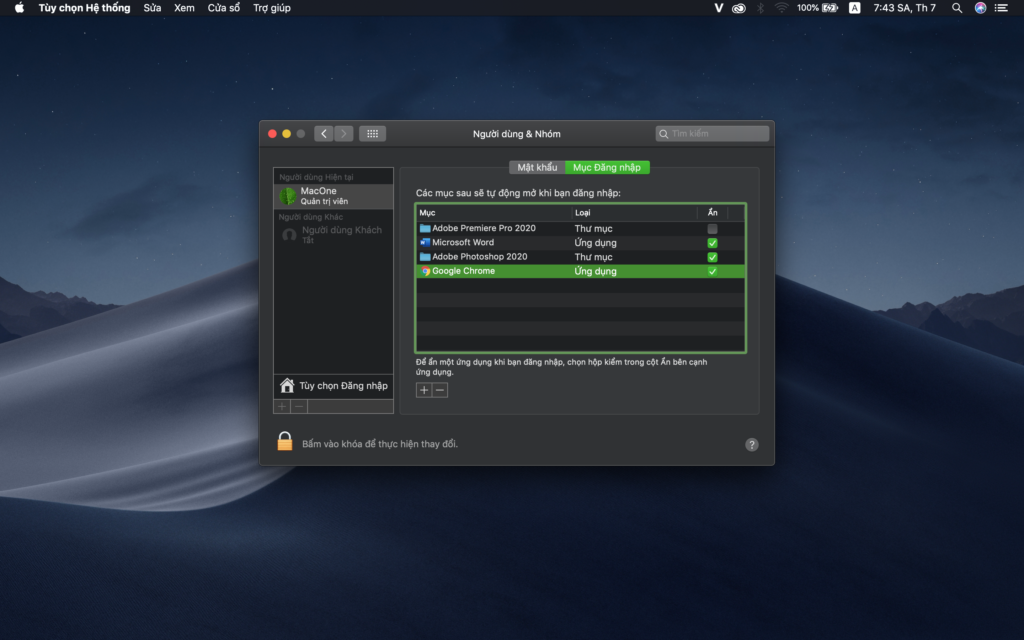Select the Adobe Premiere Pro 2020 row

[581, 229]
